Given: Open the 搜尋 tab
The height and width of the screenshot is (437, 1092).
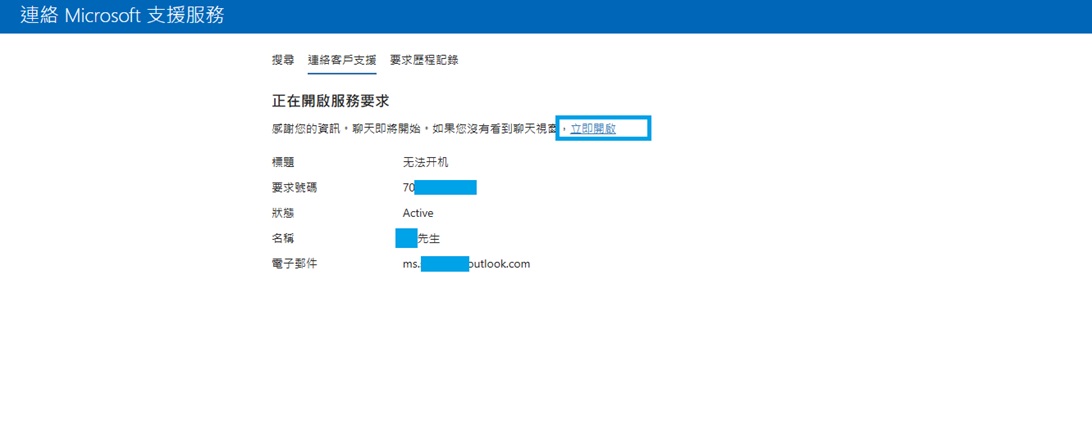Looking at the screenshot, I should (x=283, y=60).
